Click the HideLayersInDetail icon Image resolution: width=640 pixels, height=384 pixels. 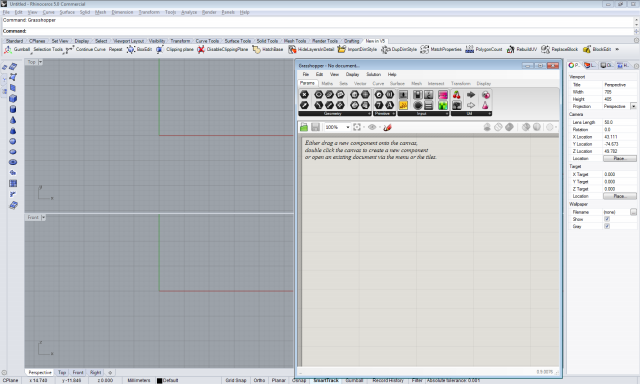[x=292, y=49]
